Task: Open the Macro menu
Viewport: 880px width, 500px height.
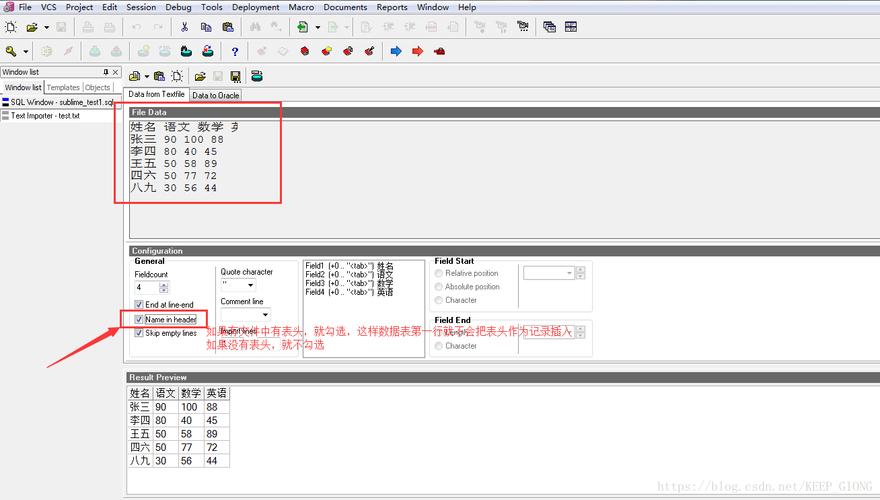Action: coord(301,7)
